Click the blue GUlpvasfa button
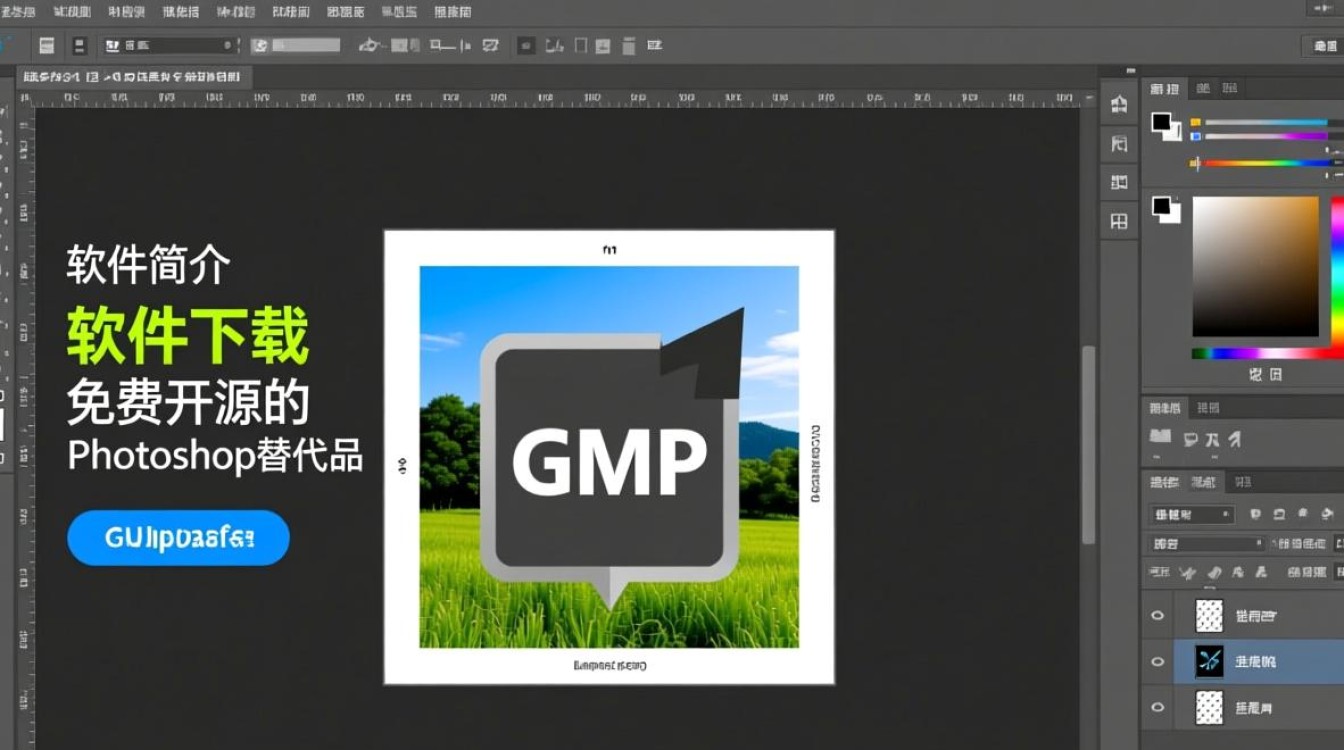Screen dimensions: 1344x750 tap(177, 537)
